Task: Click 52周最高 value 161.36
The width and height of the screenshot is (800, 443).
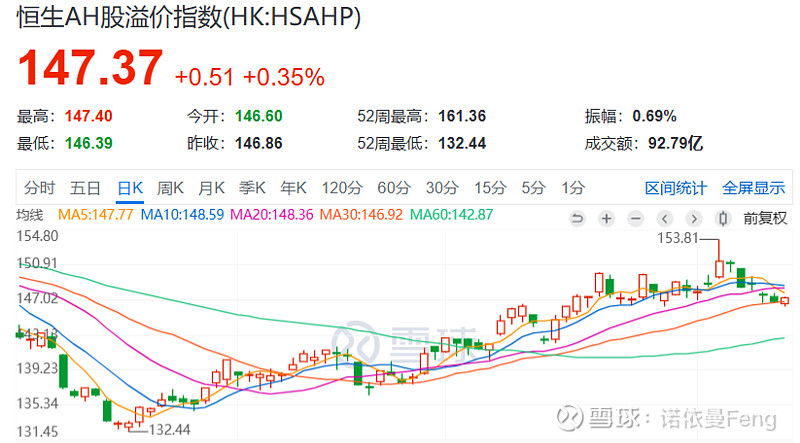Action: (462, 116)
